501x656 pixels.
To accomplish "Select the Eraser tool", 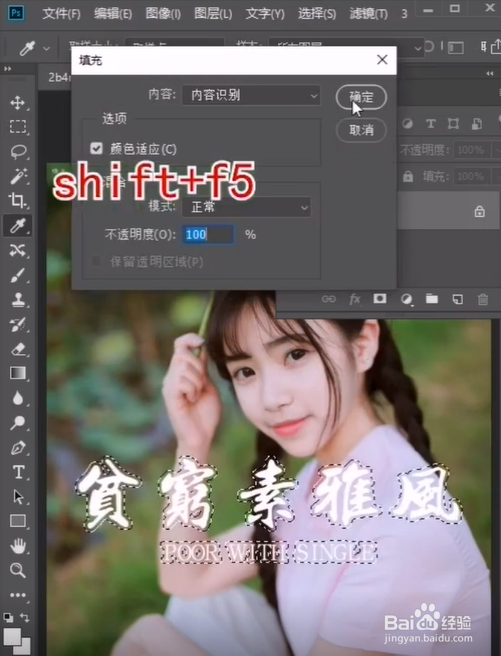I will [18, 349].
